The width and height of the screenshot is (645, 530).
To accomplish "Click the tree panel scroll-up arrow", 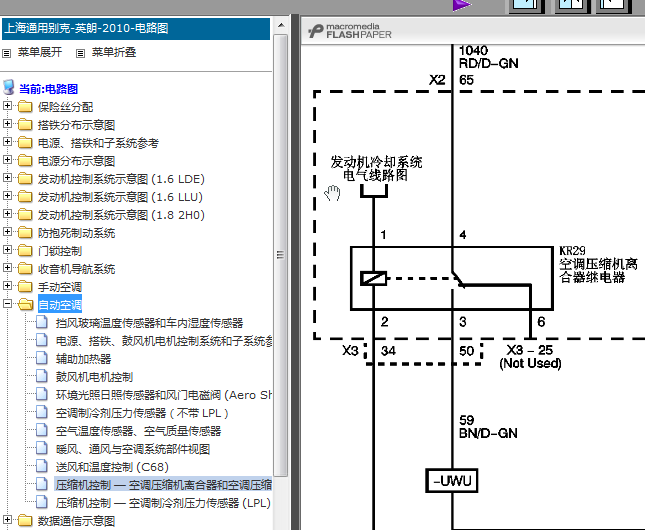I will 281,26.
